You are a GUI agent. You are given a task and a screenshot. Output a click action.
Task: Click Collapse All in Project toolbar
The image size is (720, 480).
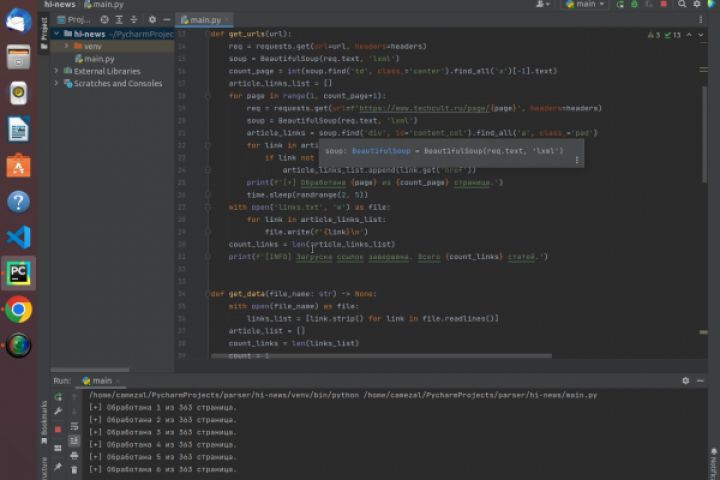coord(134,20)
